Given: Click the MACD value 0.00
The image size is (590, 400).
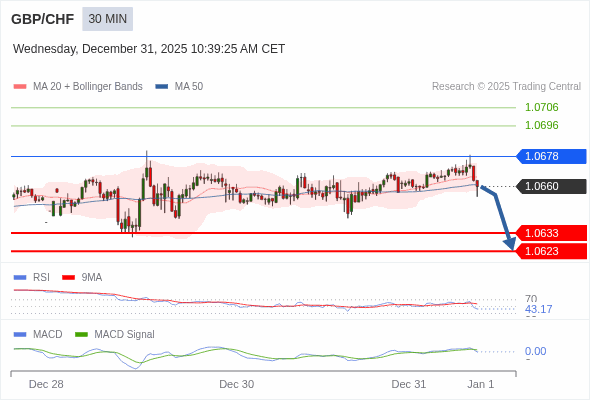Looking at the screenshot, I should pos(535,351).
